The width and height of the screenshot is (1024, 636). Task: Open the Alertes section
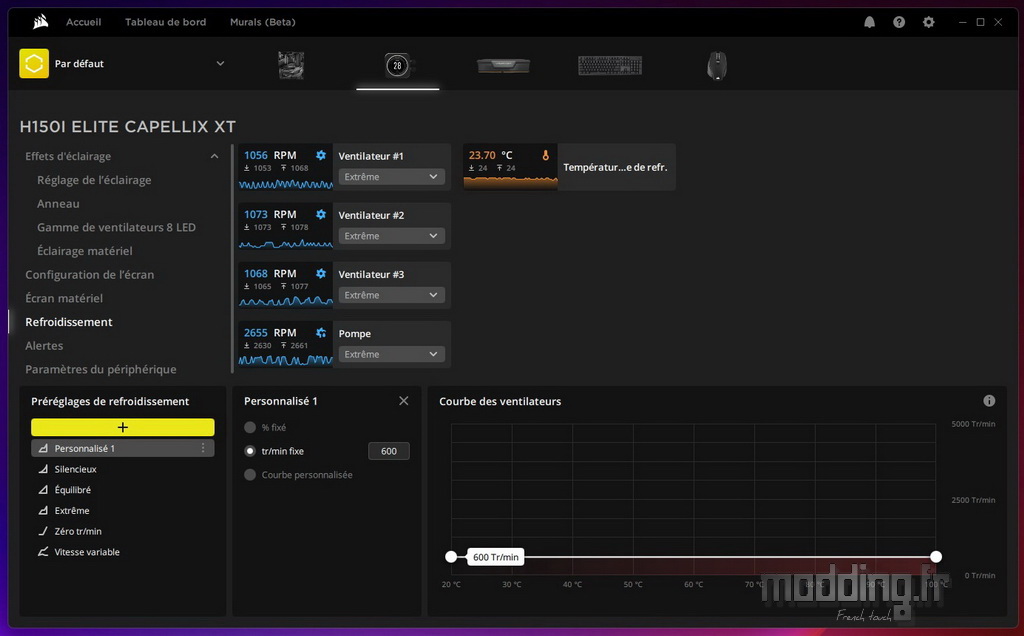click(x=44, y=345)
